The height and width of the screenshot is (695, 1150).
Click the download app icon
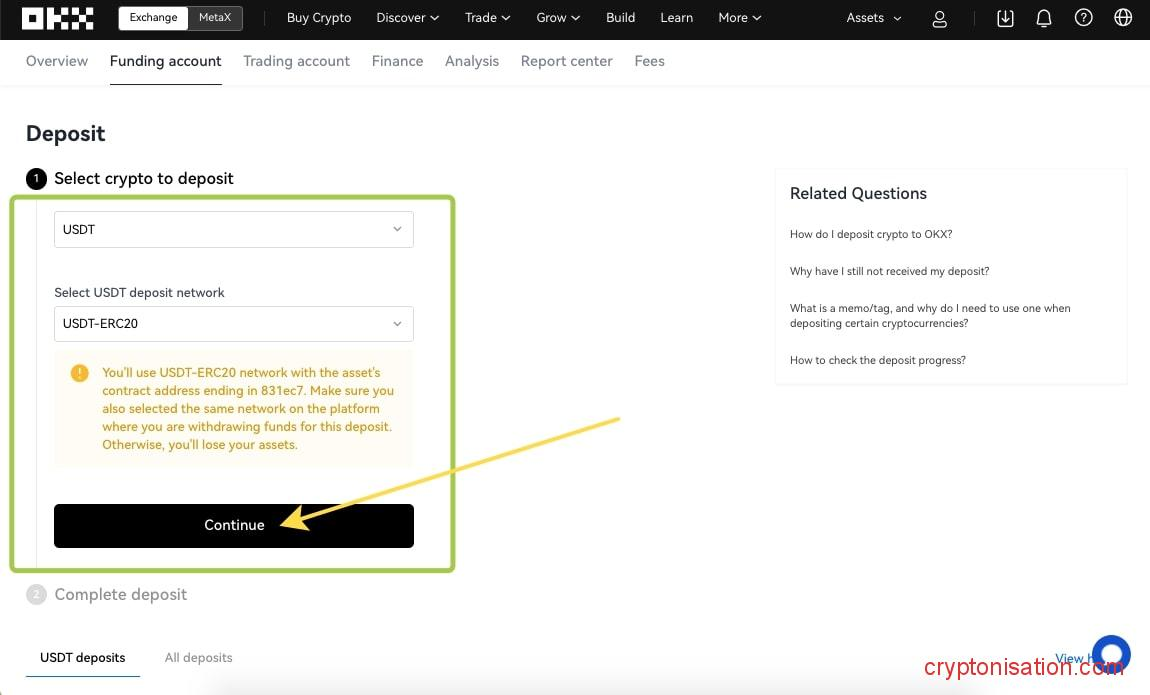pos(1005,18)
